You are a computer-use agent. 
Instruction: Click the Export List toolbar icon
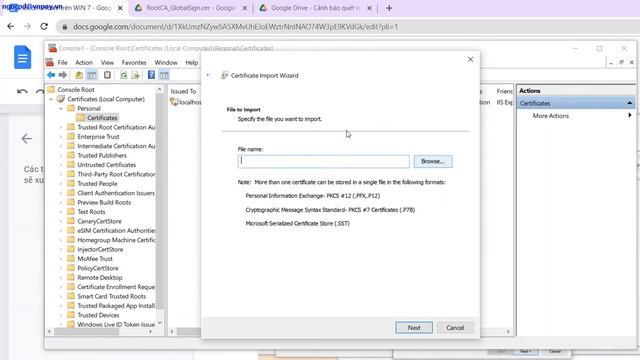(135, 75)
